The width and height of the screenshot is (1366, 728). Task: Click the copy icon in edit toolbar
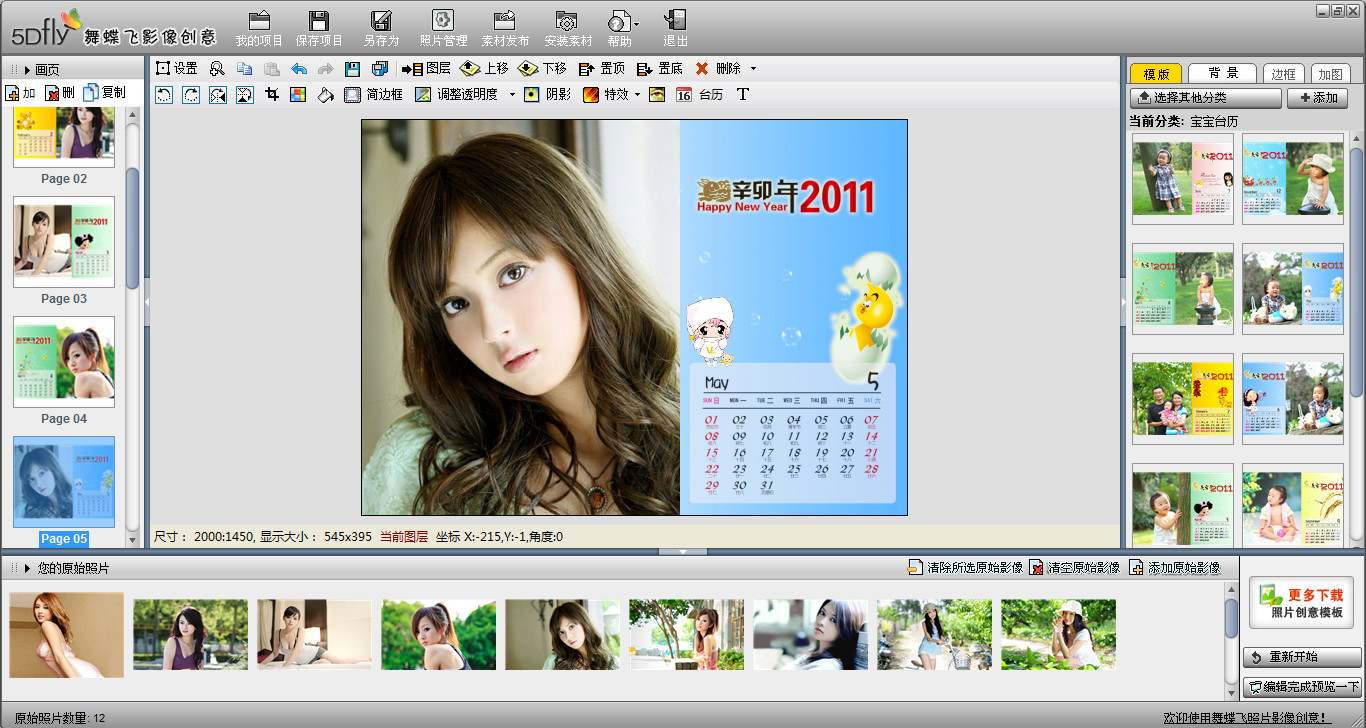tap(244, 69)
